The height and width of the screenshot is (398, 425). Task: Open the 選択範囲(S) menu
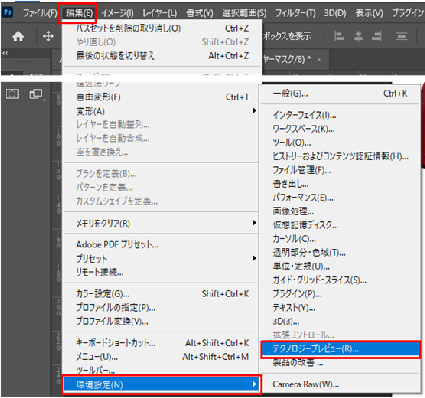(244, 13)
